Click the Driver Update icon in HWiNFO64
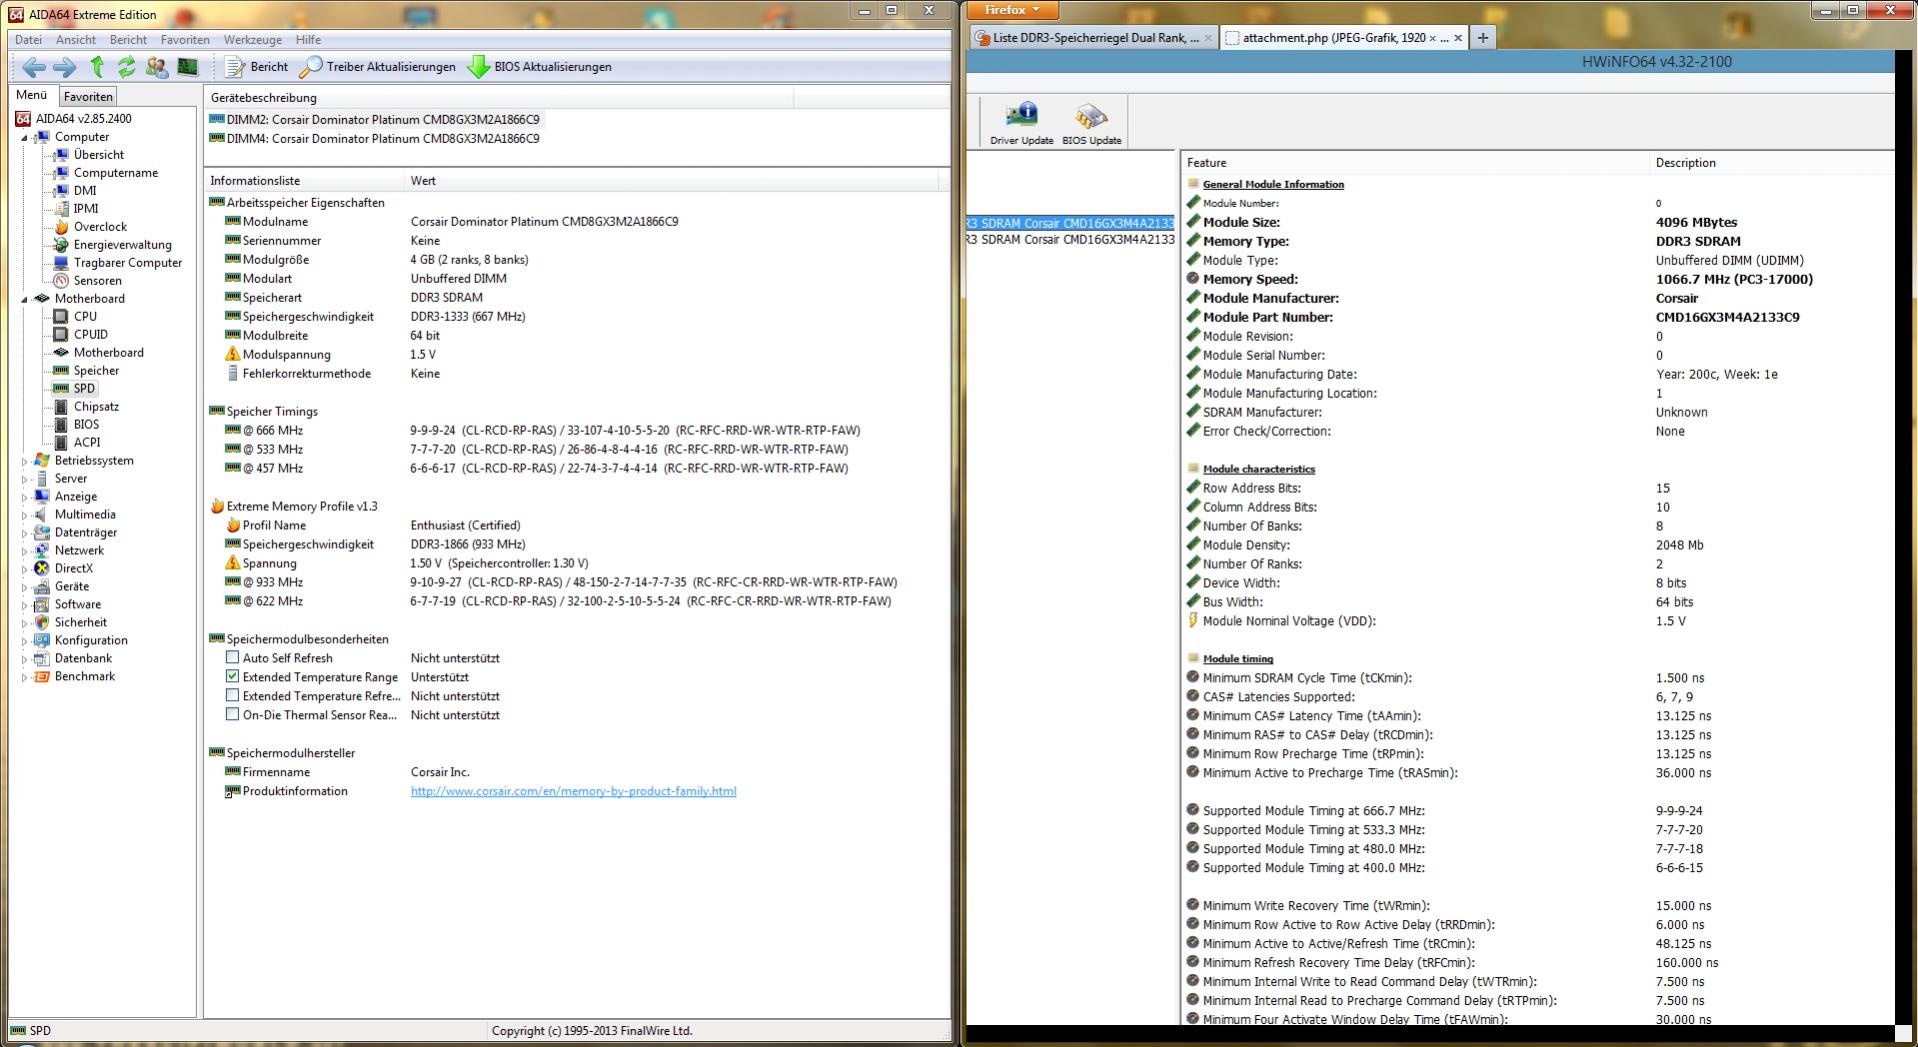This screenshot has width=1918, height=1047. click(x=1021, y=123)
